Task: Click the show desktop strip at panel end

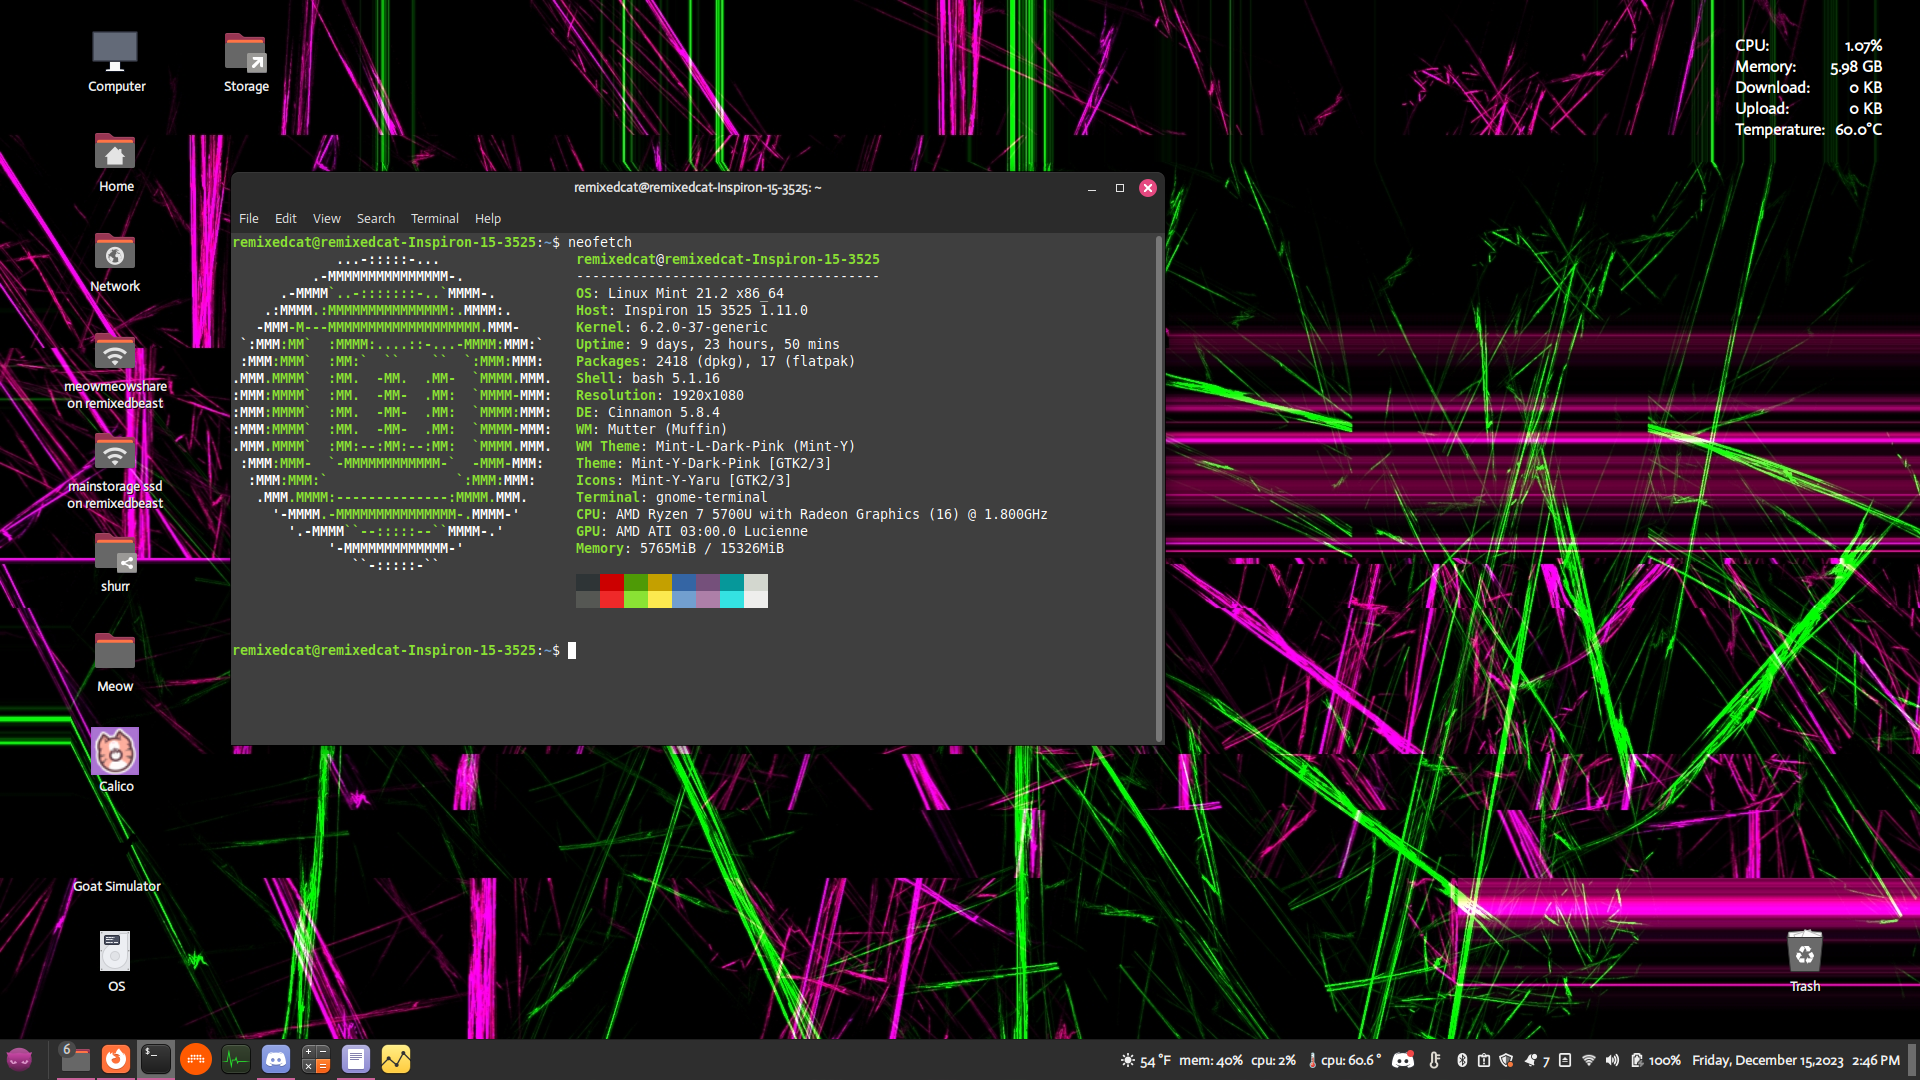Action: click(x=1912, y=1060)
